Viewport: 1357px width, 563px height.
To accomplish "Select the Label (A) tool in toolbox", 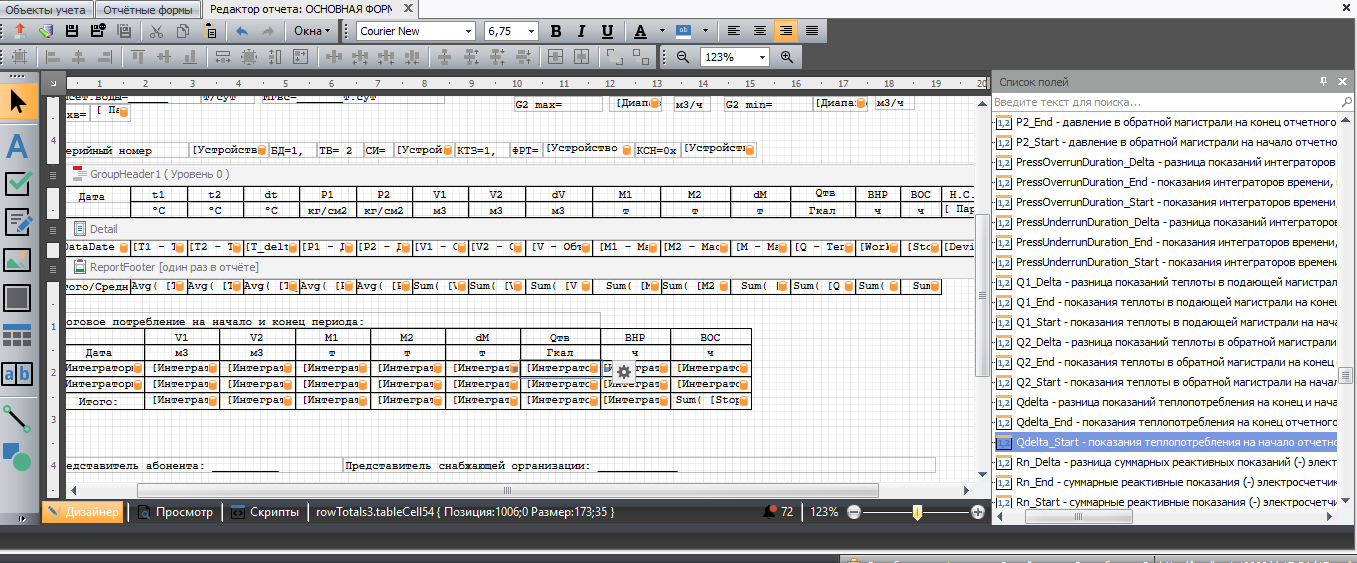I will (18, 146).
